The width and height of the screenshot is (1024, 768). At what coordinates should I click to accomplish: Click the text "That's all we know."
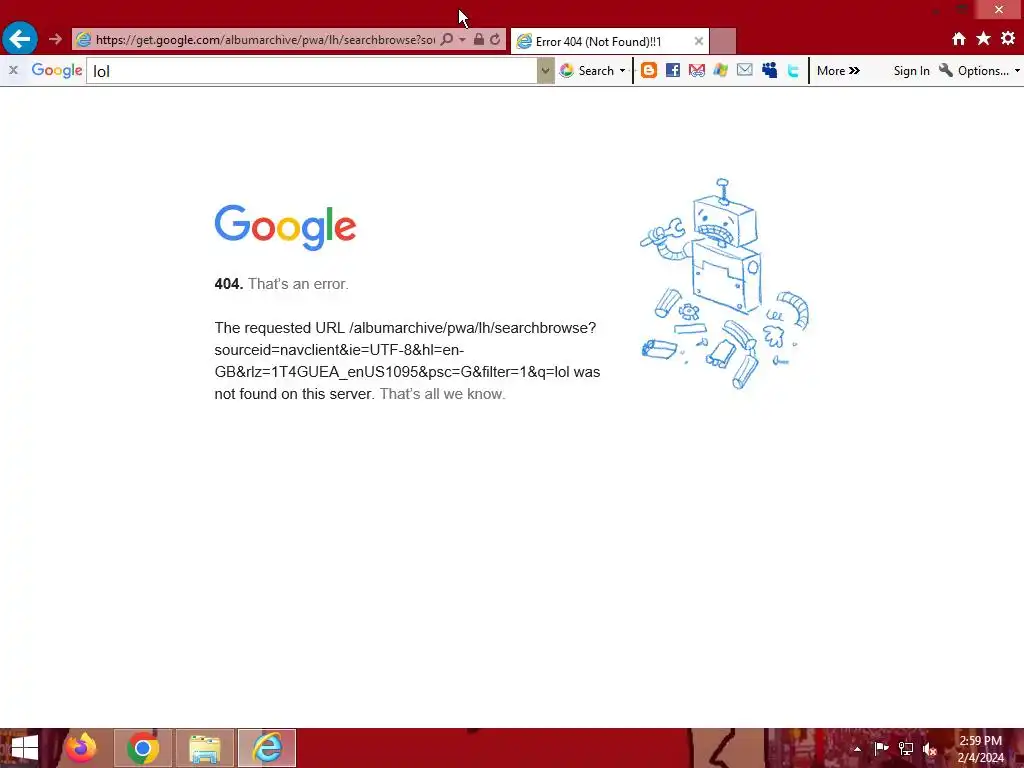pos(442,394)
